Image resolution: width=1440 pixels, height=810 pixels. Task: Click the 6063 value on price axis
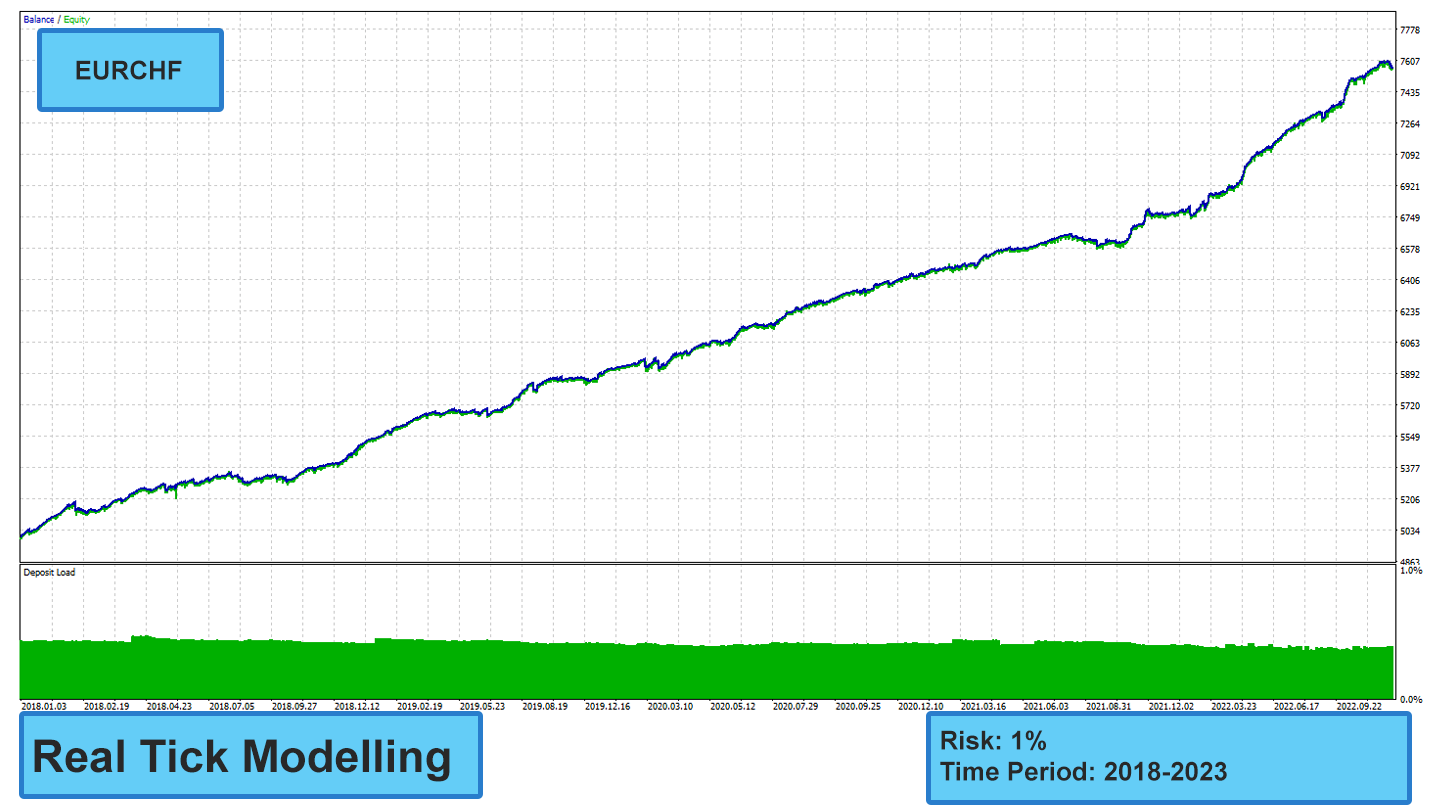click(x=1410, y=343)
